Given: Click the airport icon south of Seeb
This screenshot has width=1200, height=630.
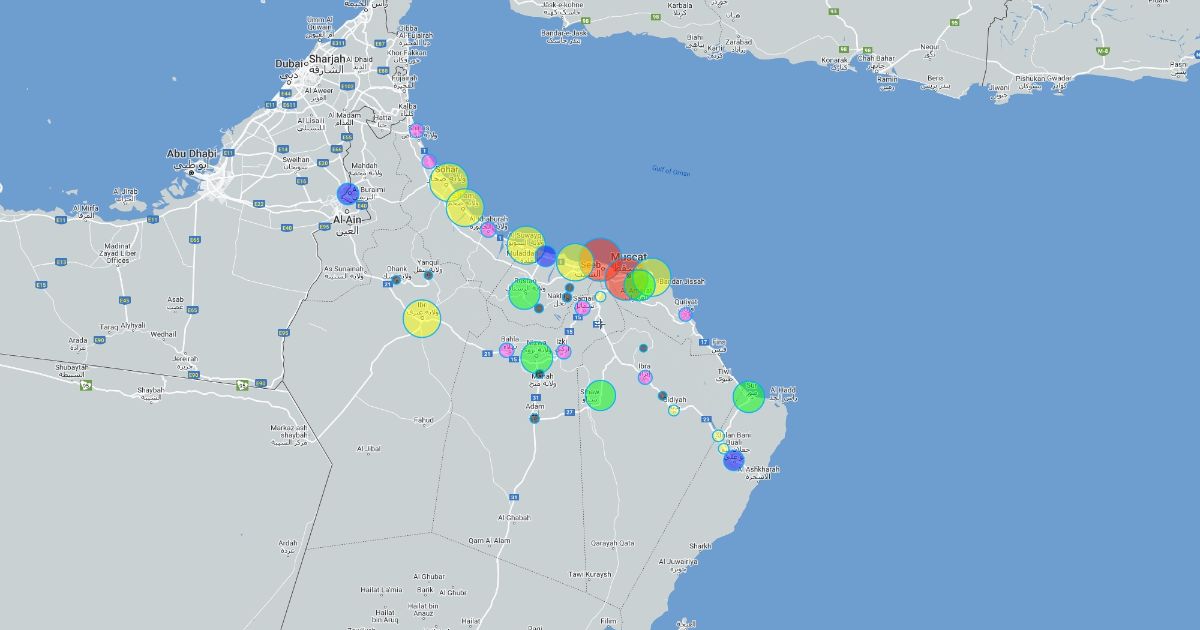Looking at the screenshot, I should pos(597,323).
